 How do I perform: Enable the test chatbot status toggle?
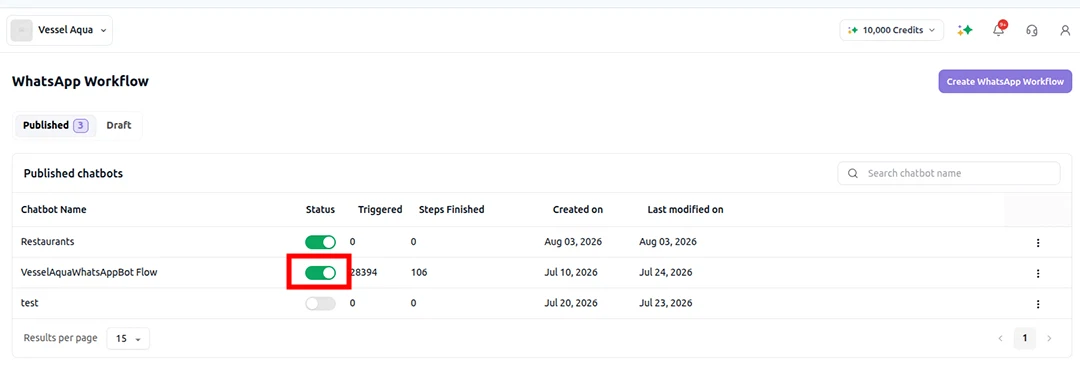click(320, 304)
